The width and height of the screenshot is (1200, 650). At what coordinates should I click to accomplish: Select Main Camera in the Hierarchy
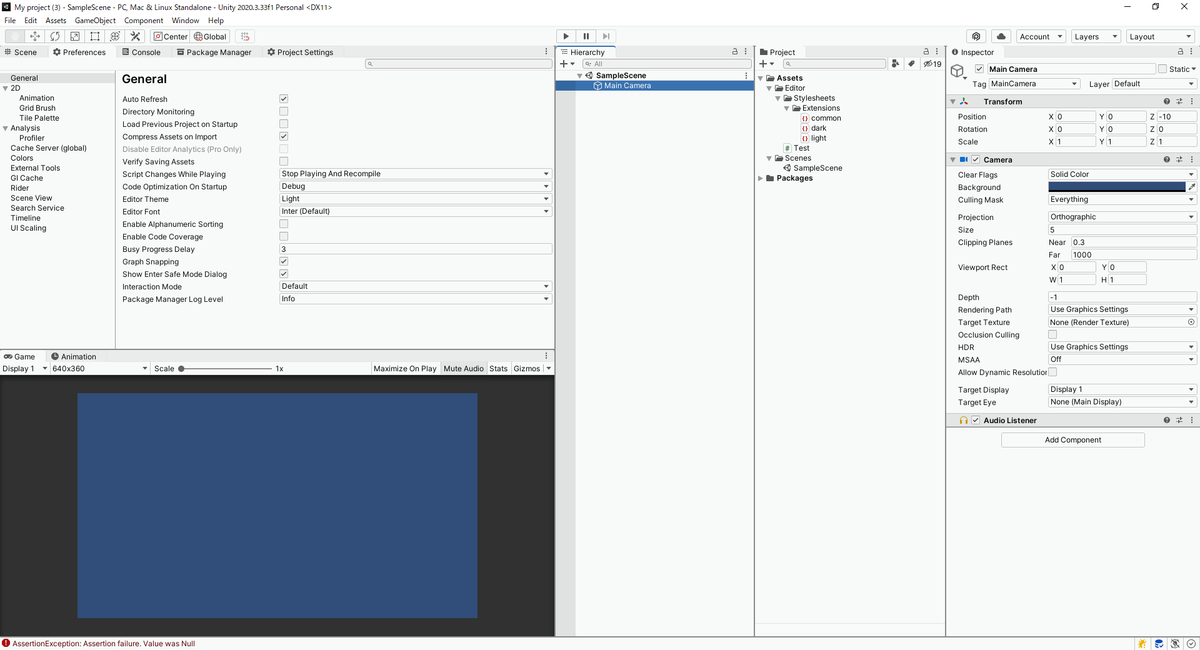click(x=625, y=85)
